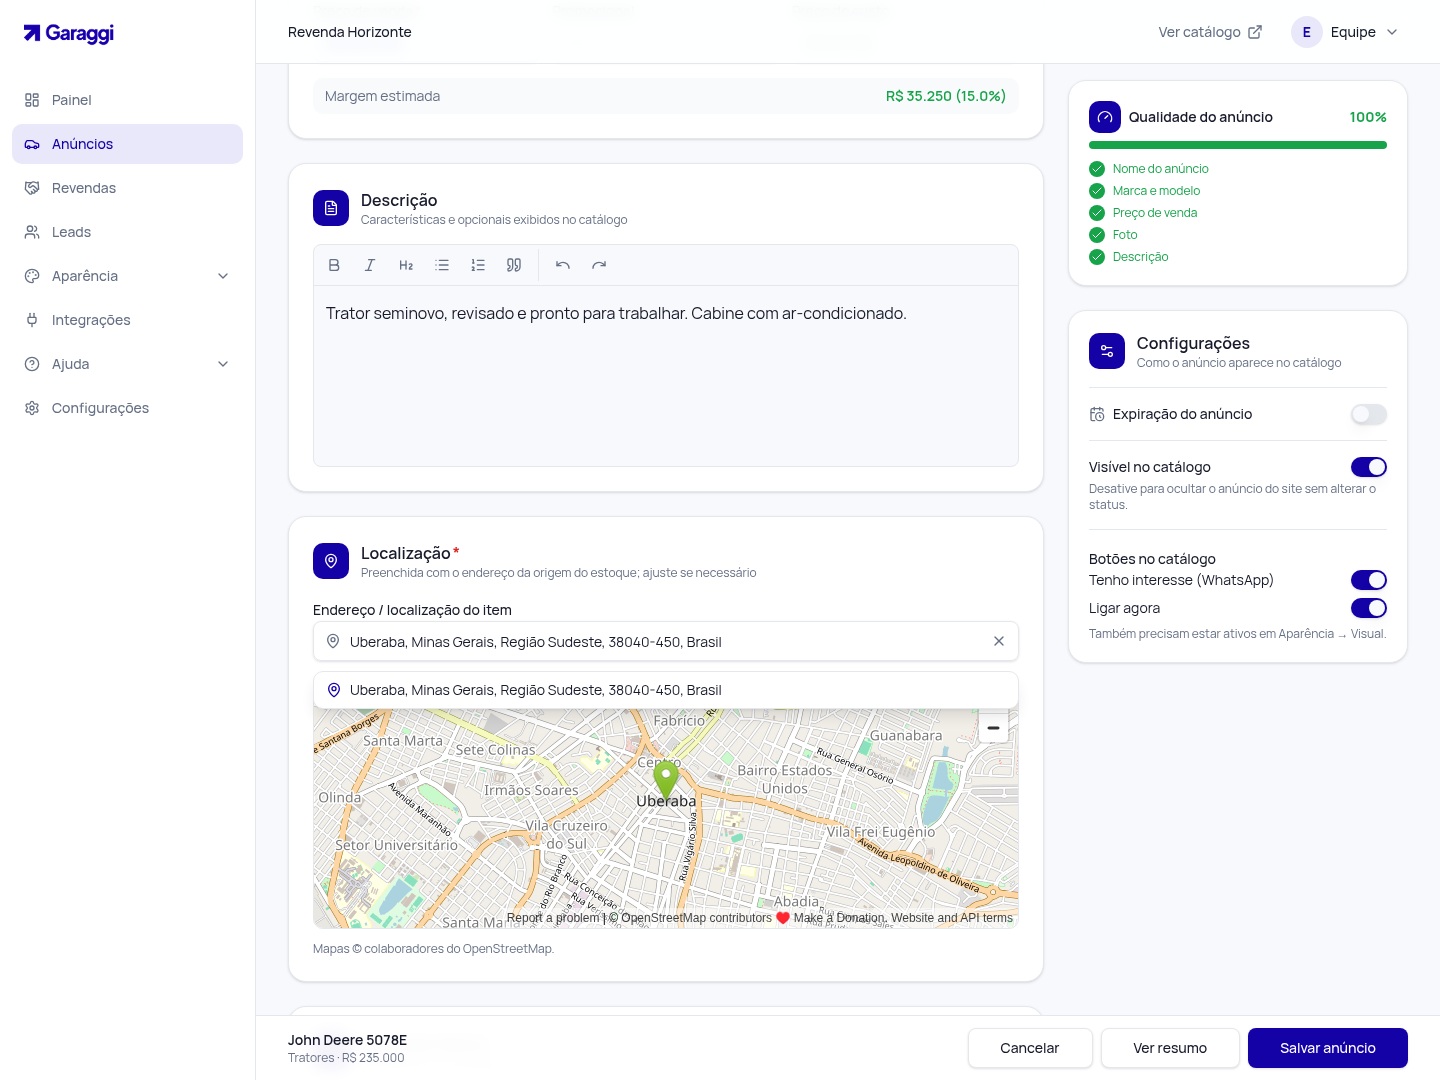Viewport: 1440px width, 1080px height.
Task: Click the address location input field
Action: point(666,641)
